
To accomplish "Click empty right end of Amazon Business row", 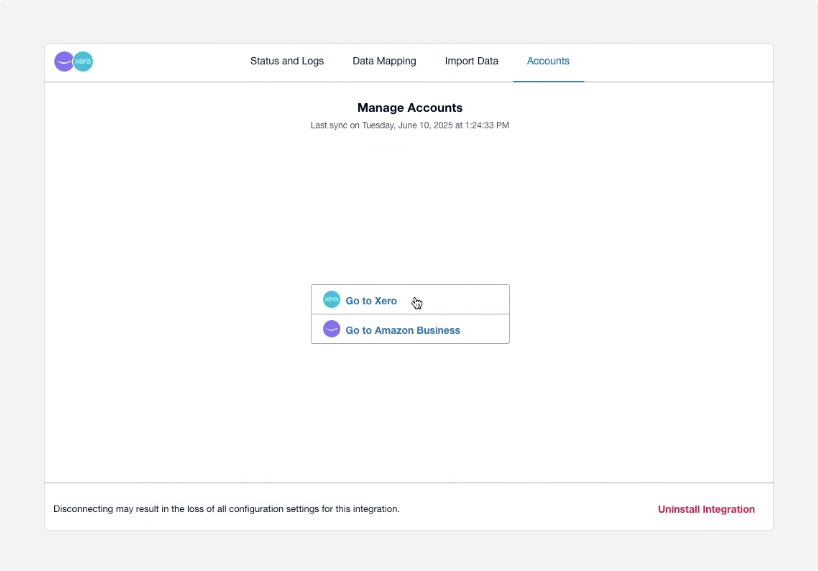I will pos(488,329).
